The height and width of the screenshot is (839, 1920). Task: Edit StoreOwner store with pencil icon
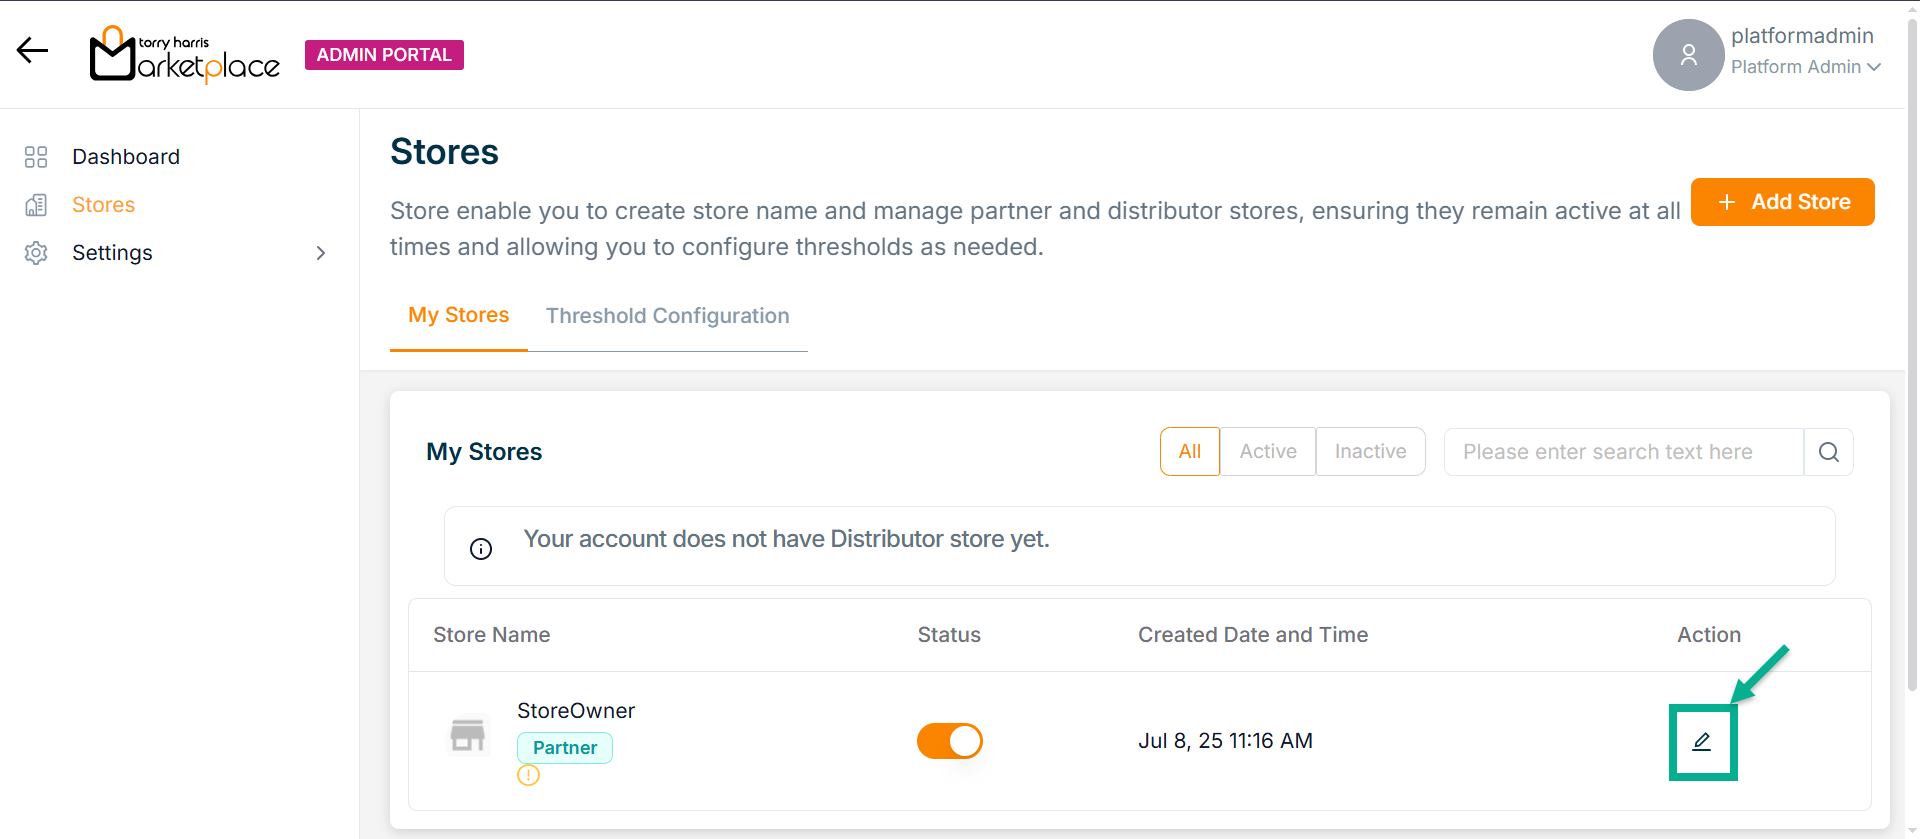tap(1701, 742)
